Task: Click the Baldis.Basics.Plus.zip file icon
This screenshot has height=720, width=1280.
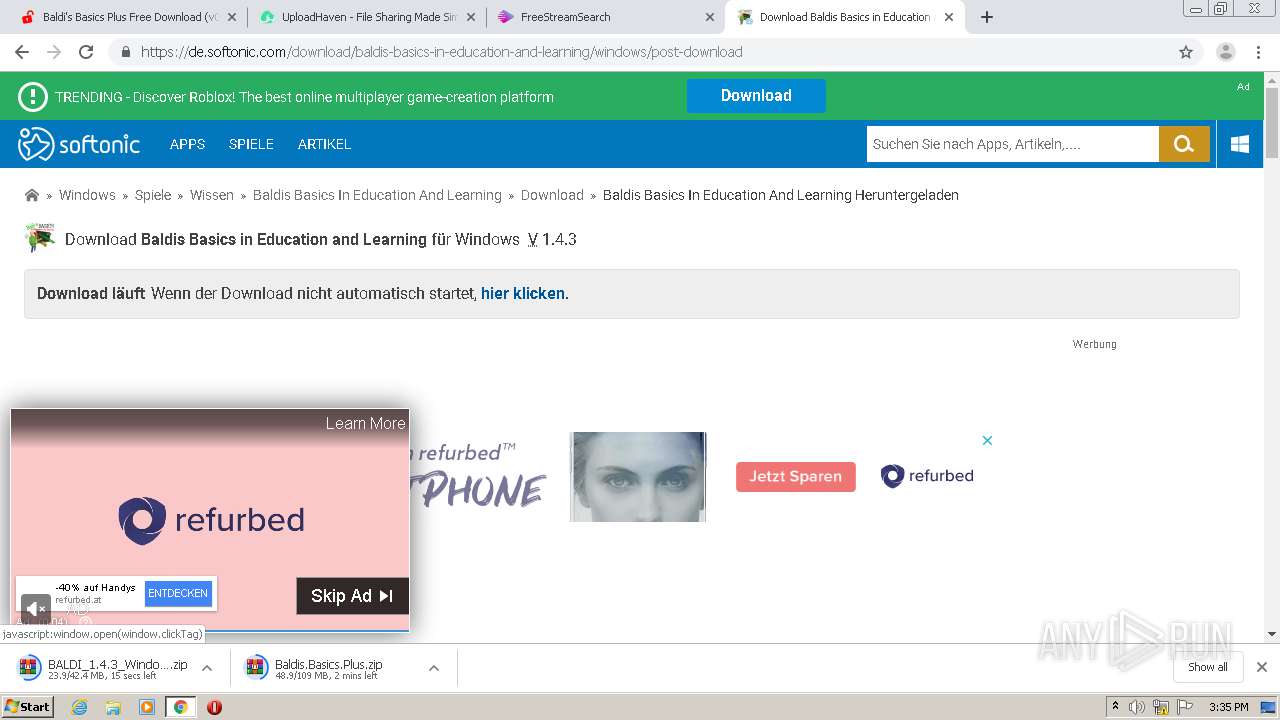Action: tap(256, 667)
